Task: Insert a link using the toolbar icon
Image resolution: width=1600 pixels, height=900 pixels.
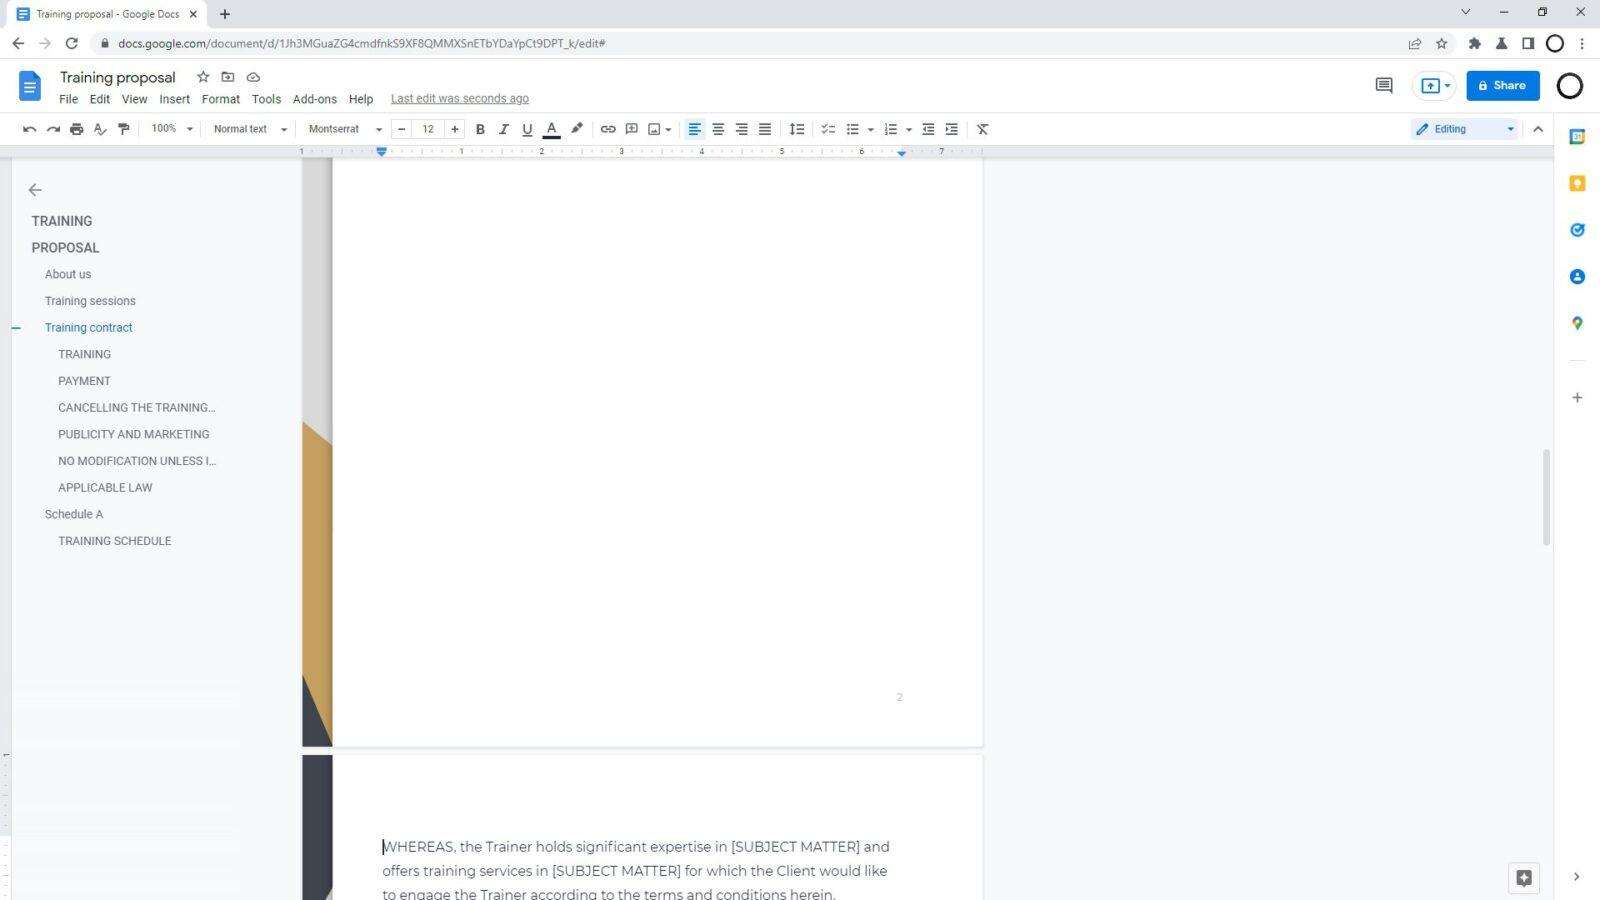Action: (608, 128)
